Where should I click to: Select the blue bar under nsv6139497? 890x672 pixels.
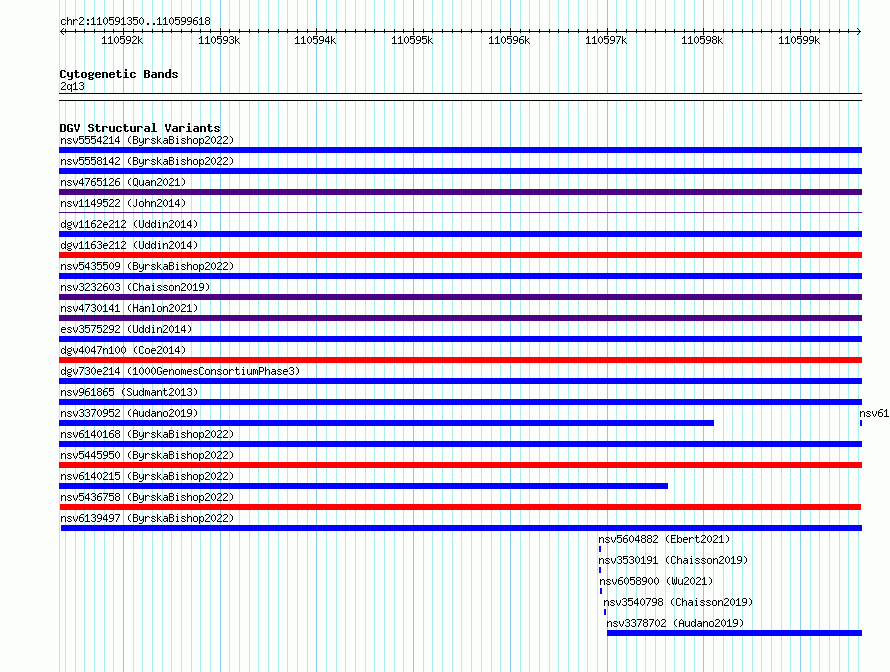tap(461, 528)
